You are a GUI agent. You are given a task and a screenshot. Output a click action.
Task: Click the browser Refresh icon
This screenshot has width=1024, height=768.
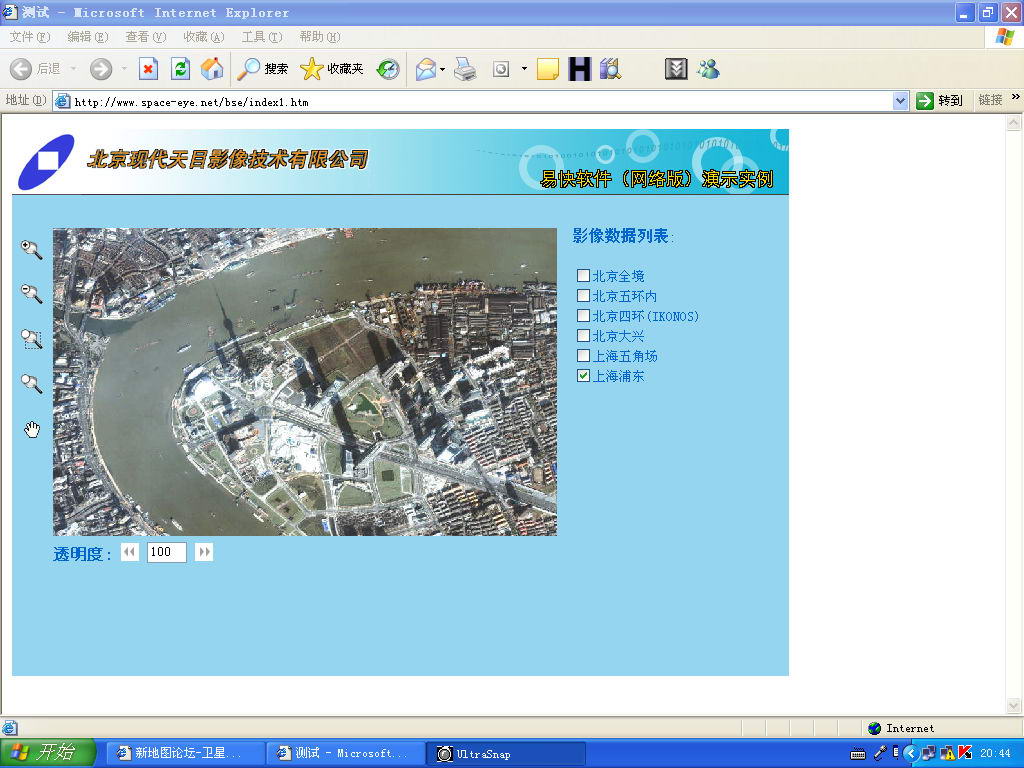point(180,69)
